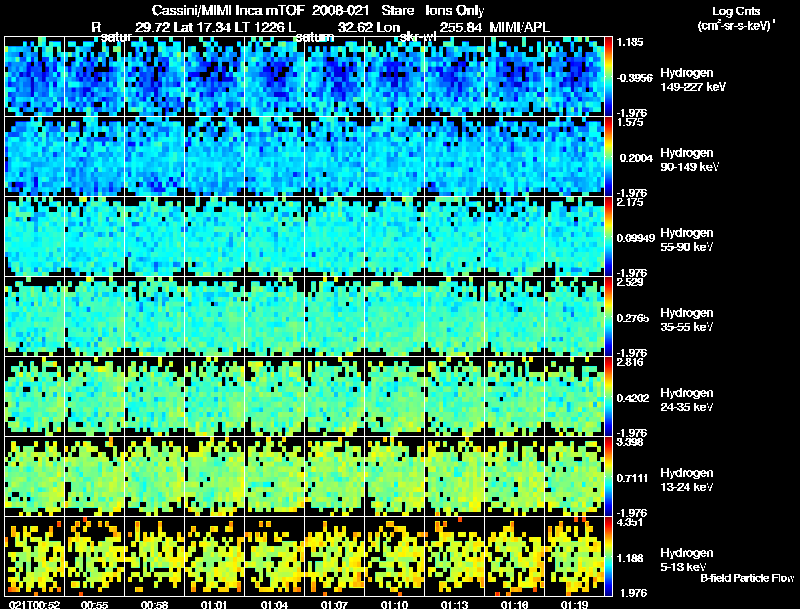
Task: Click the 'Hydrogen 55-90 keV' row label
Action: click(687, 240)
